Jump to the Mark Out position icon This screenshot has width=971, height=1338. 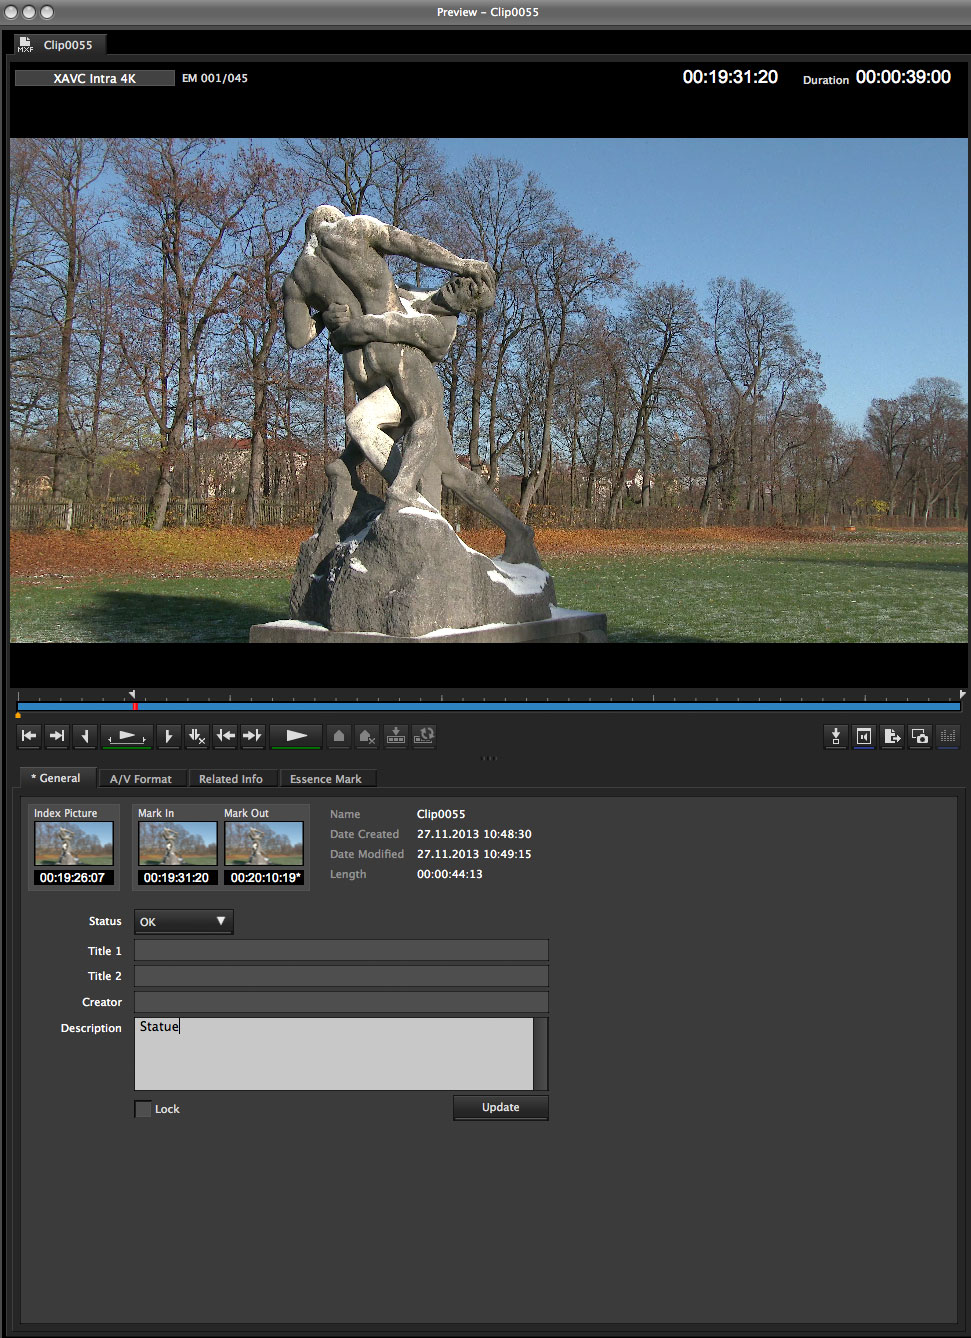click(x=253, y=736)
